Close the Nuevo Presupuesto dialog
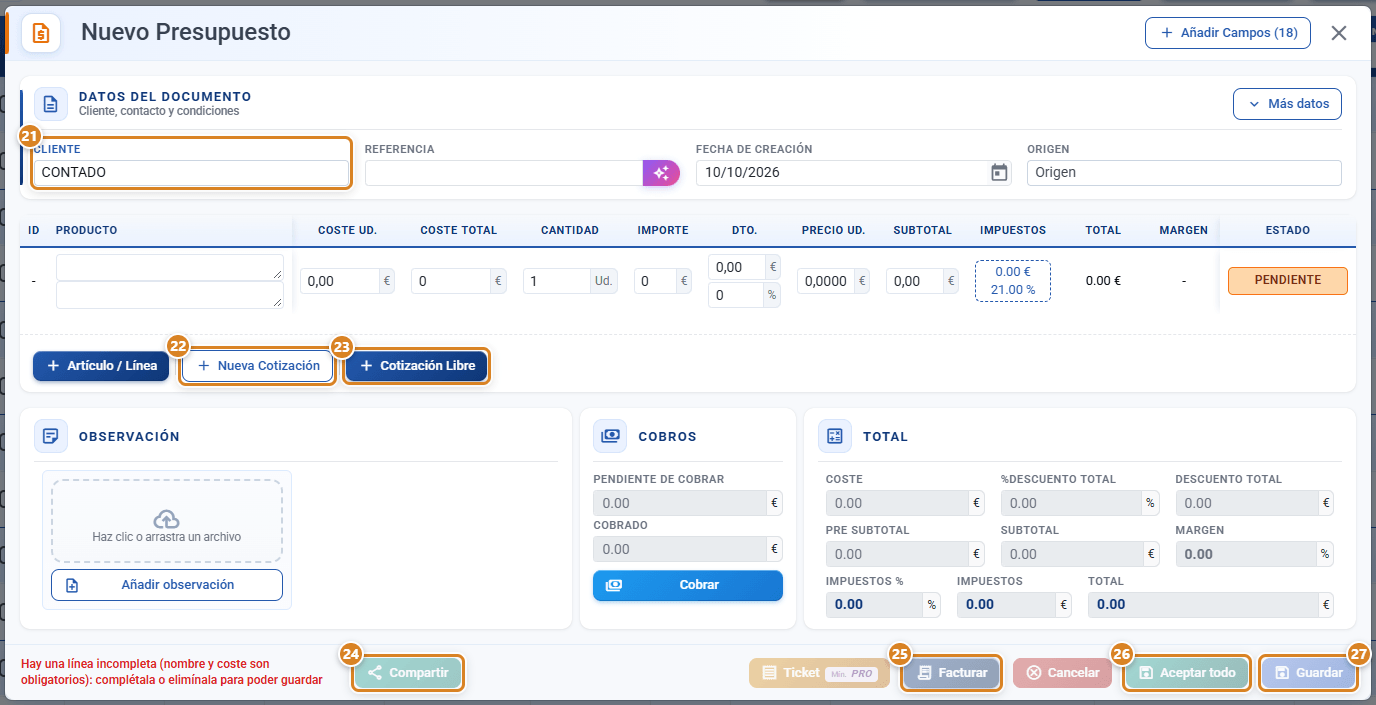This screenshot has width=1376, height=705. coord(1339,33)
